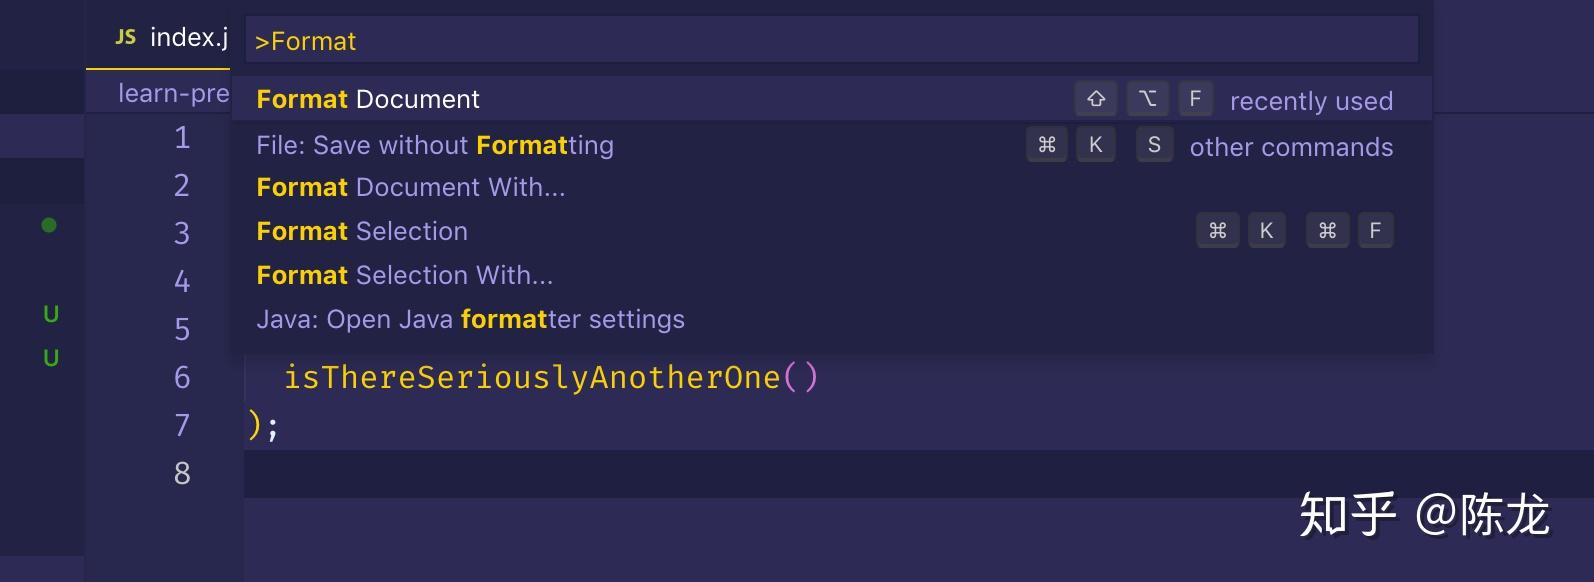Focus the command palette input containing >Format
Image resolution: width=1594 pixels, height=582 pixels.
pos(830,41)
